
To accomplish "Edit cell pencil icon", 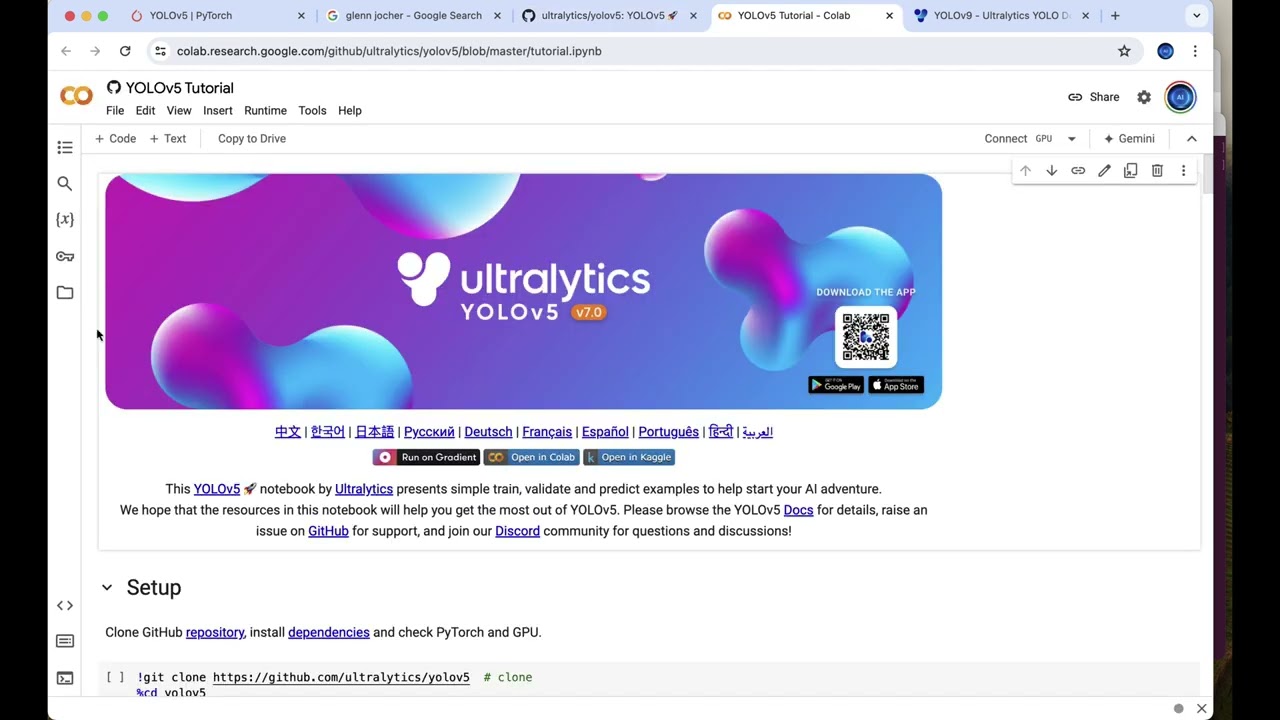I will 1104,171.
